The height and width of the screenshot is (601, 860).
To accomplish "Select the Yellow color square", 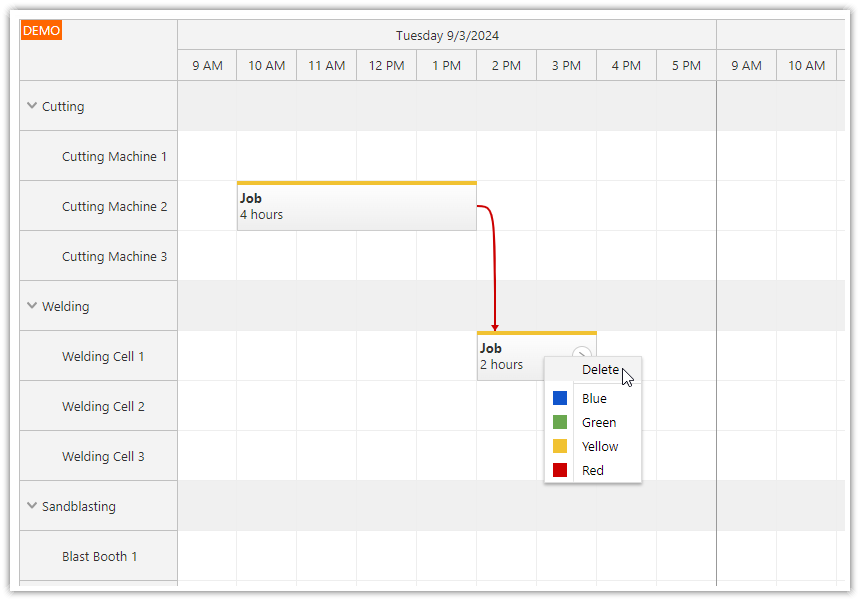I will pos(560,446).
